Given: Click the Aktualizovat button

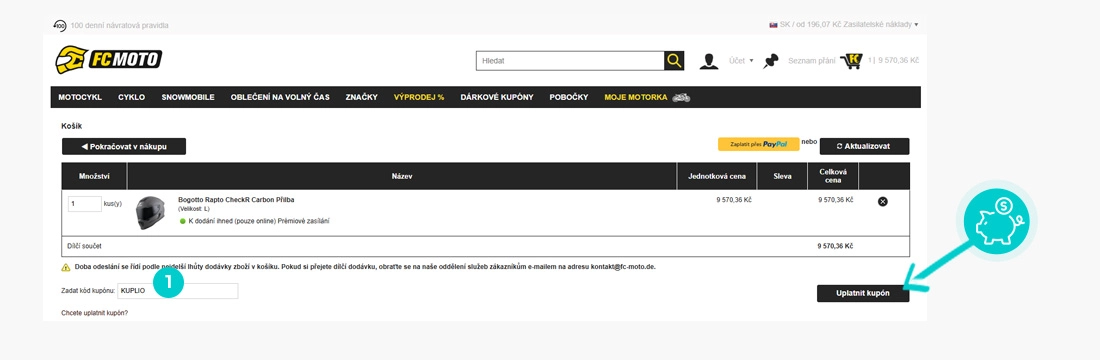Looking at the screenshot, I should [x=864, y=146].
